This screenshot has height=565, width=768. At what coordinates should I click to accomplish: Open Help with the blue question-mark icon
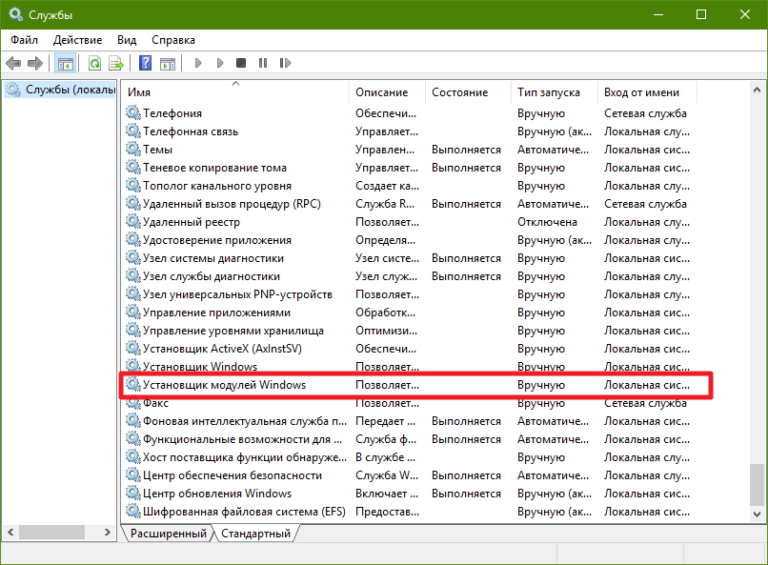tap(145, 63)
